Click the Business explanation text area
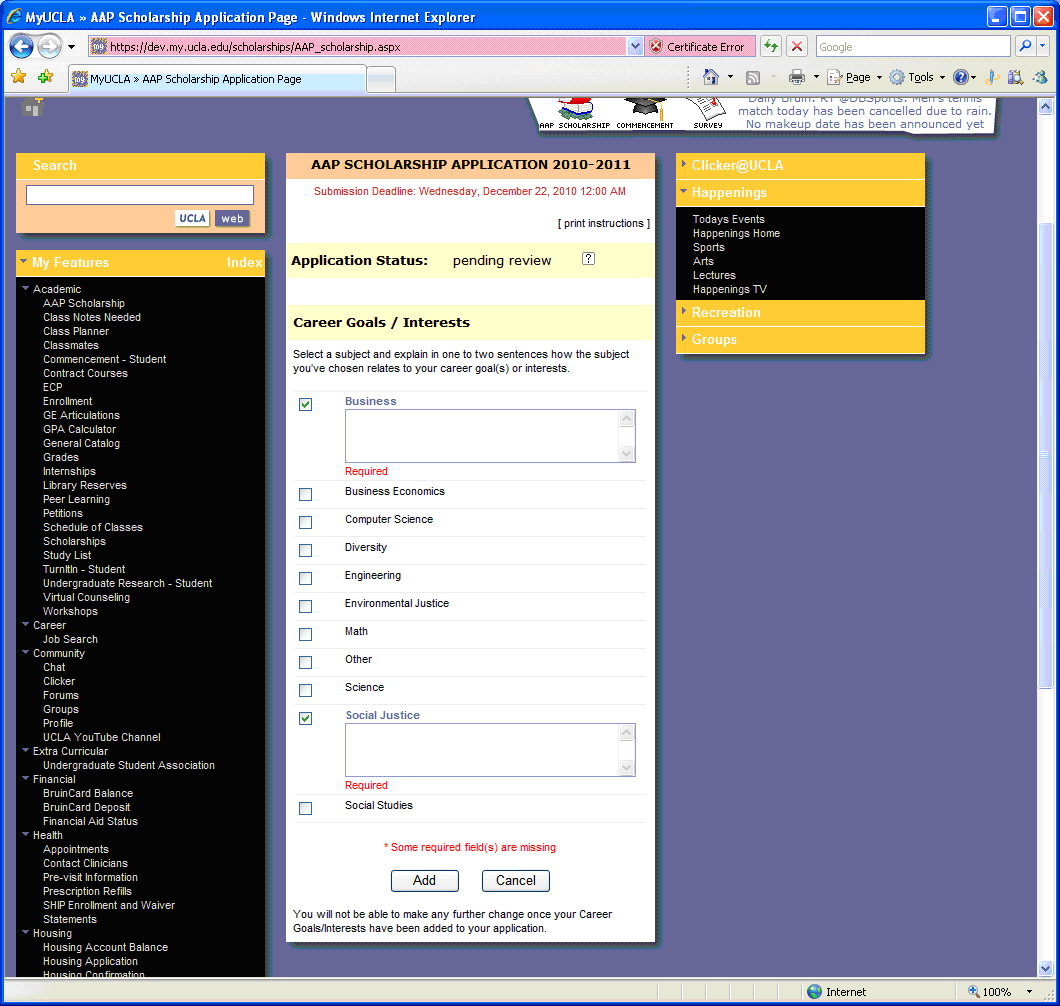1060x1006 pixels. point(482,436)
